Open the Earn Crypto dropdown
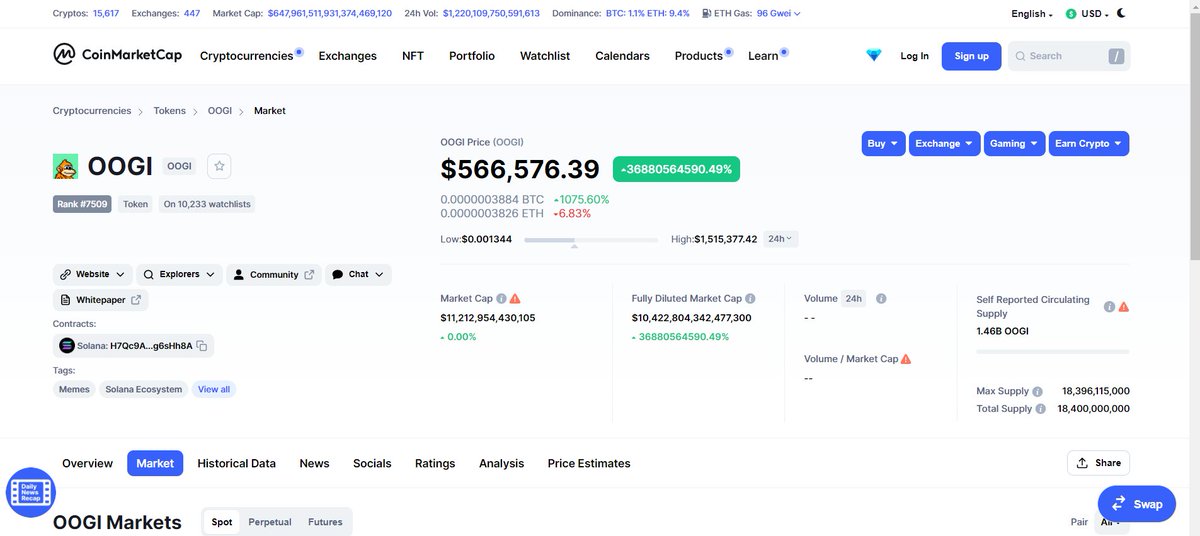1200x536 pixels. point(1089,143)
